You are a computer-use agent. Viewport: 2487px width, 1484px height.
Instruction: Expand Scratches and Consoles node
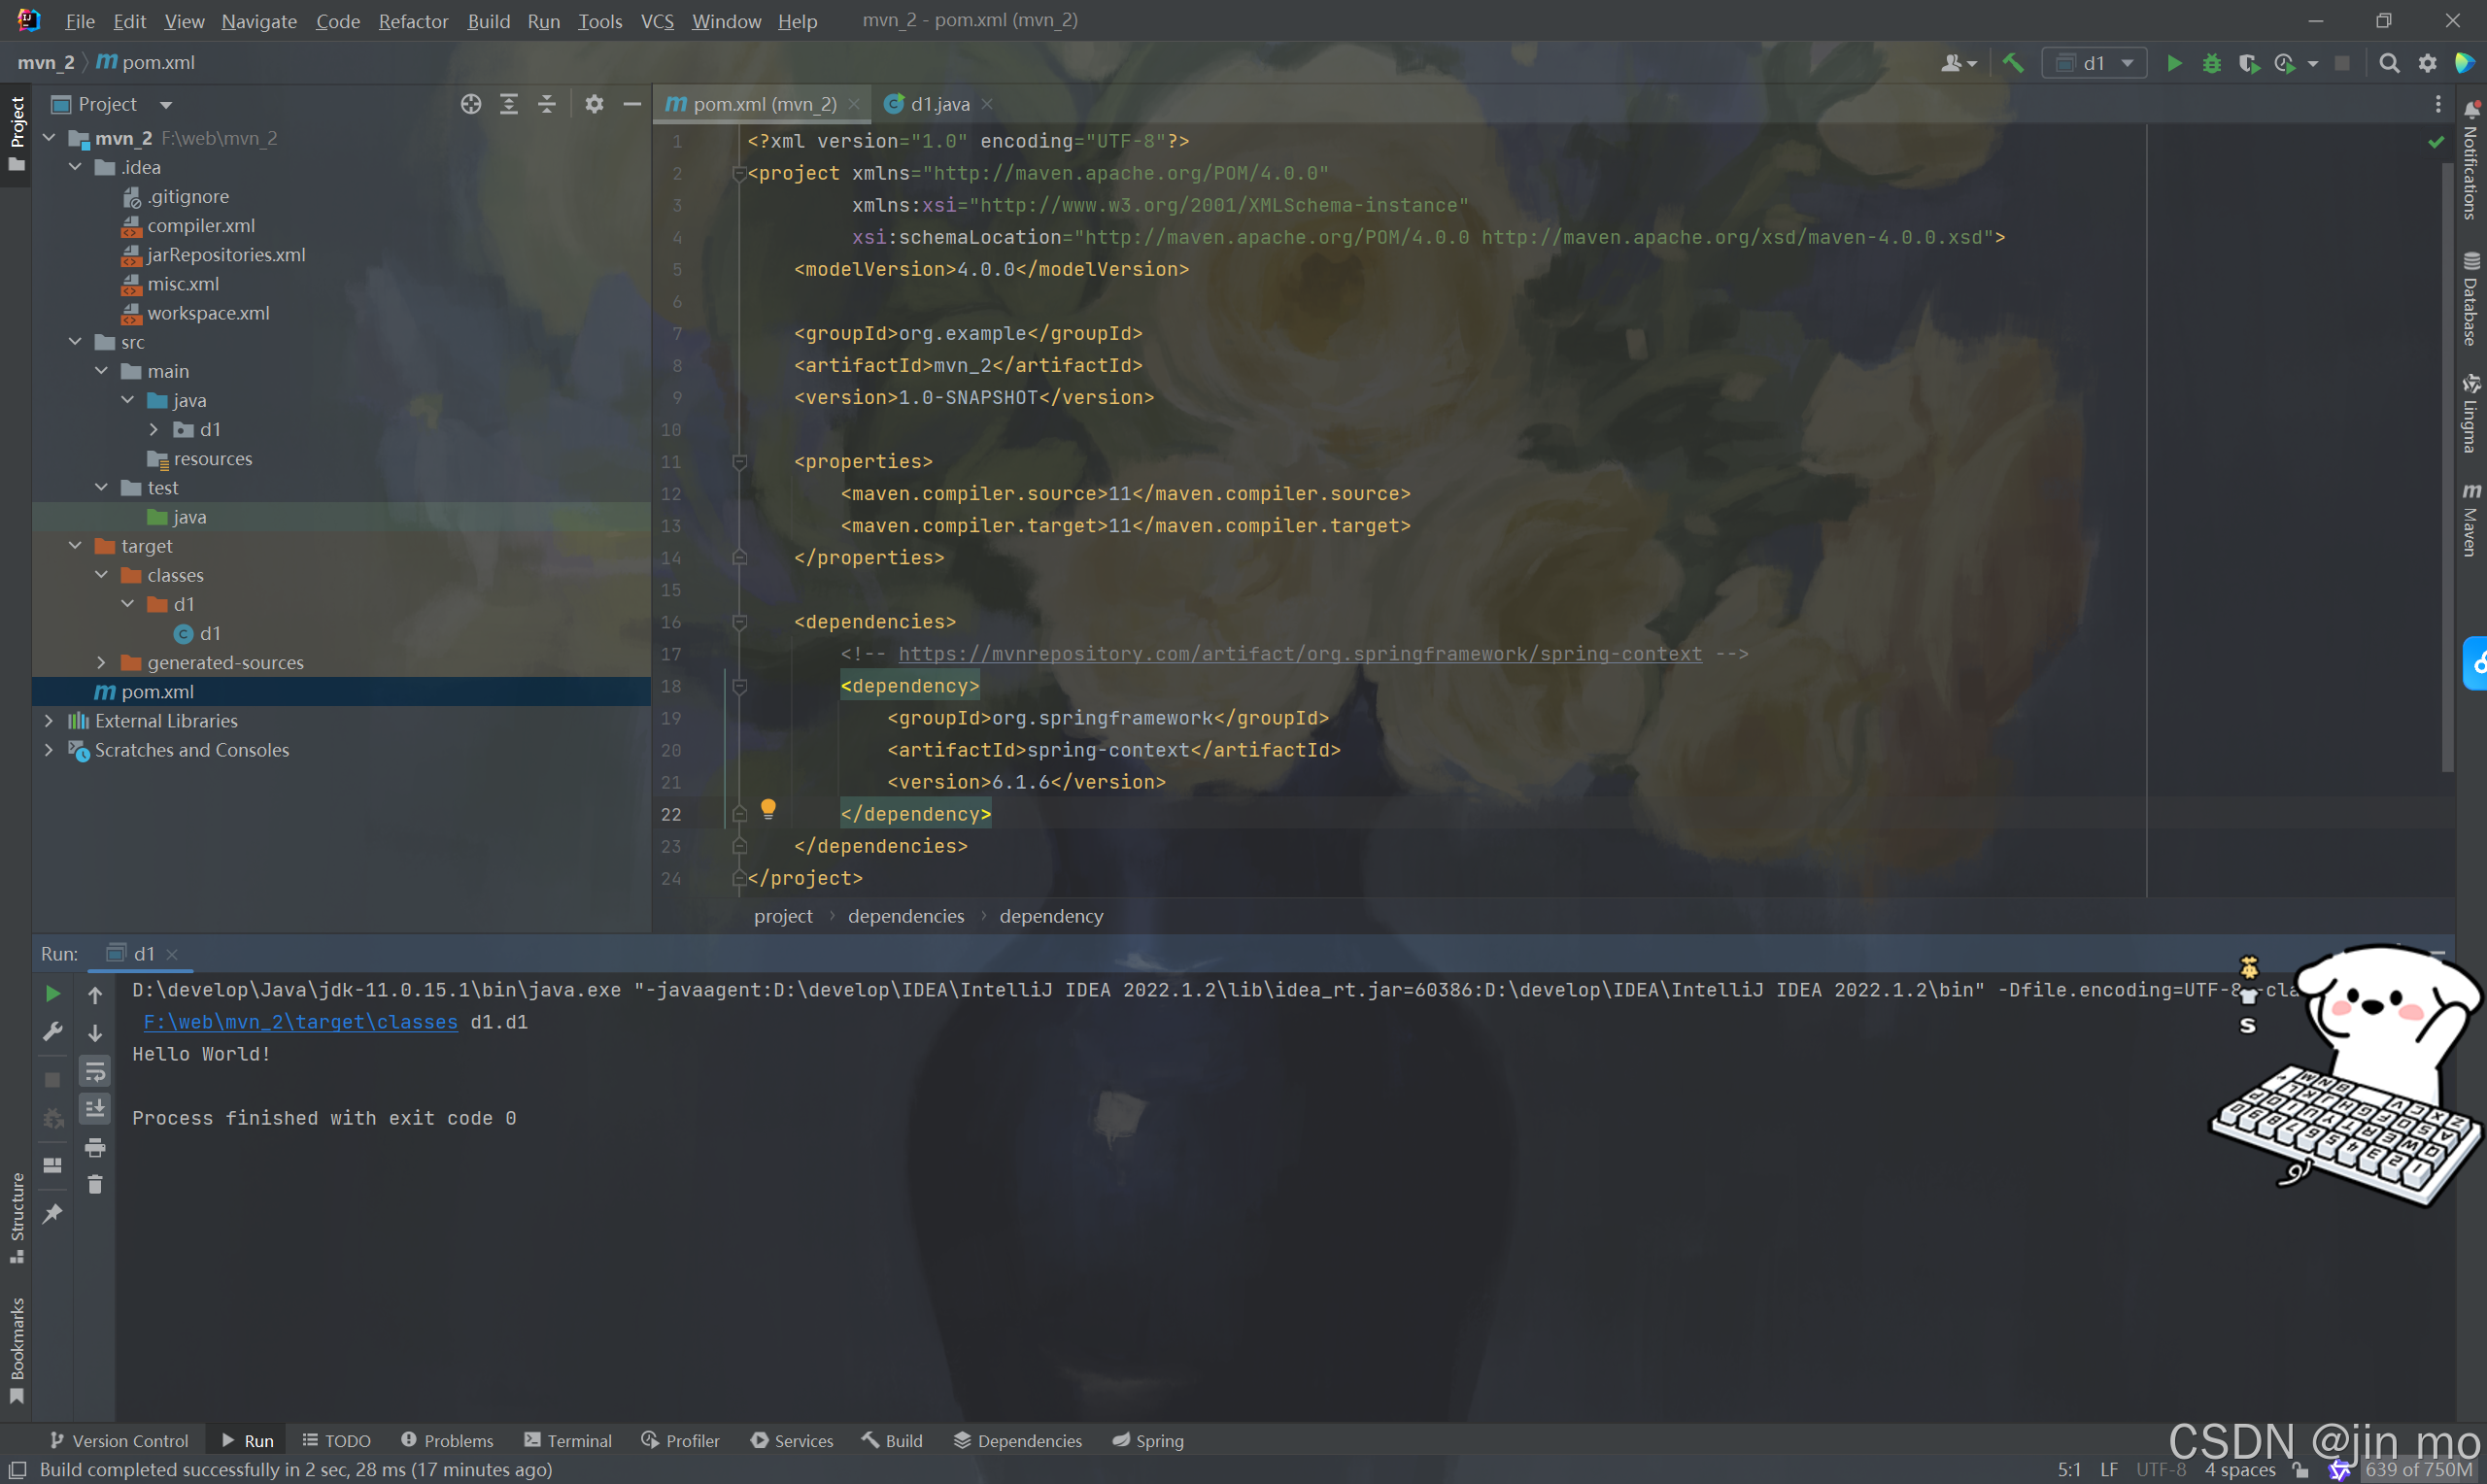point(49,750)
